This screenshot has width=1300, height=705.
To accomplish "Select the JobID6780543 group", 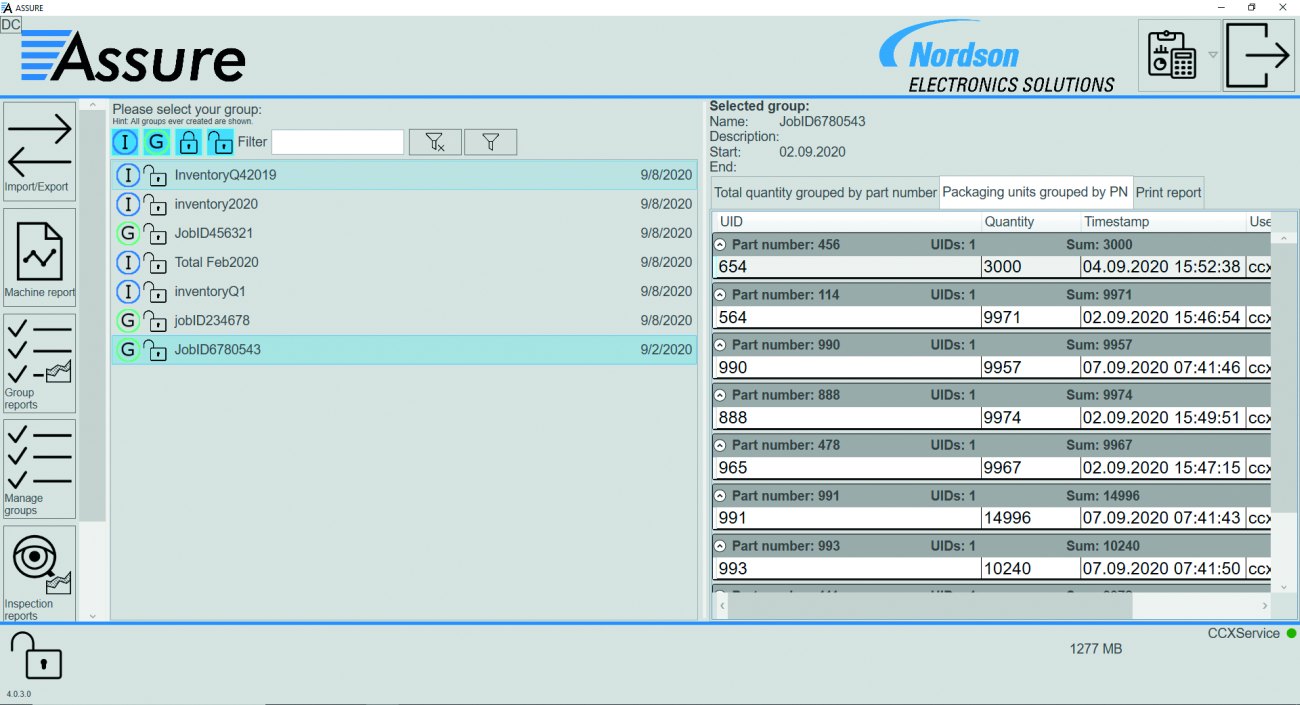I will [x=404, y=350].
